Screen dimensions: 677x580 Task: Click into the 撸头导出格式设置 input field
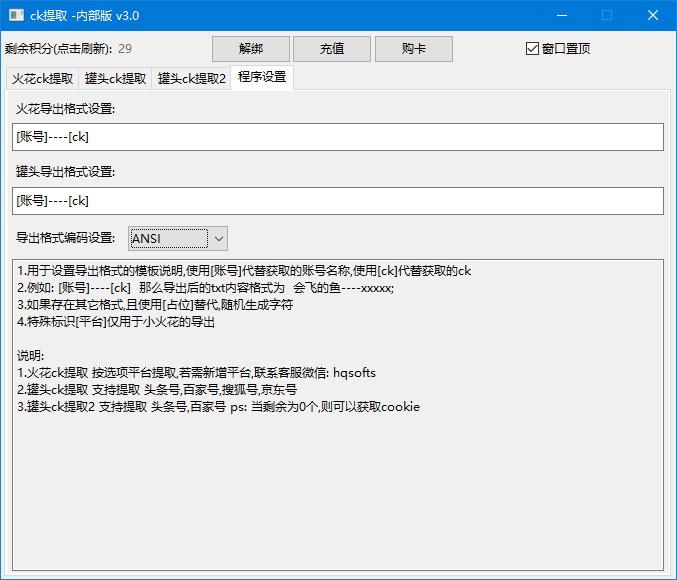[338, 201]
